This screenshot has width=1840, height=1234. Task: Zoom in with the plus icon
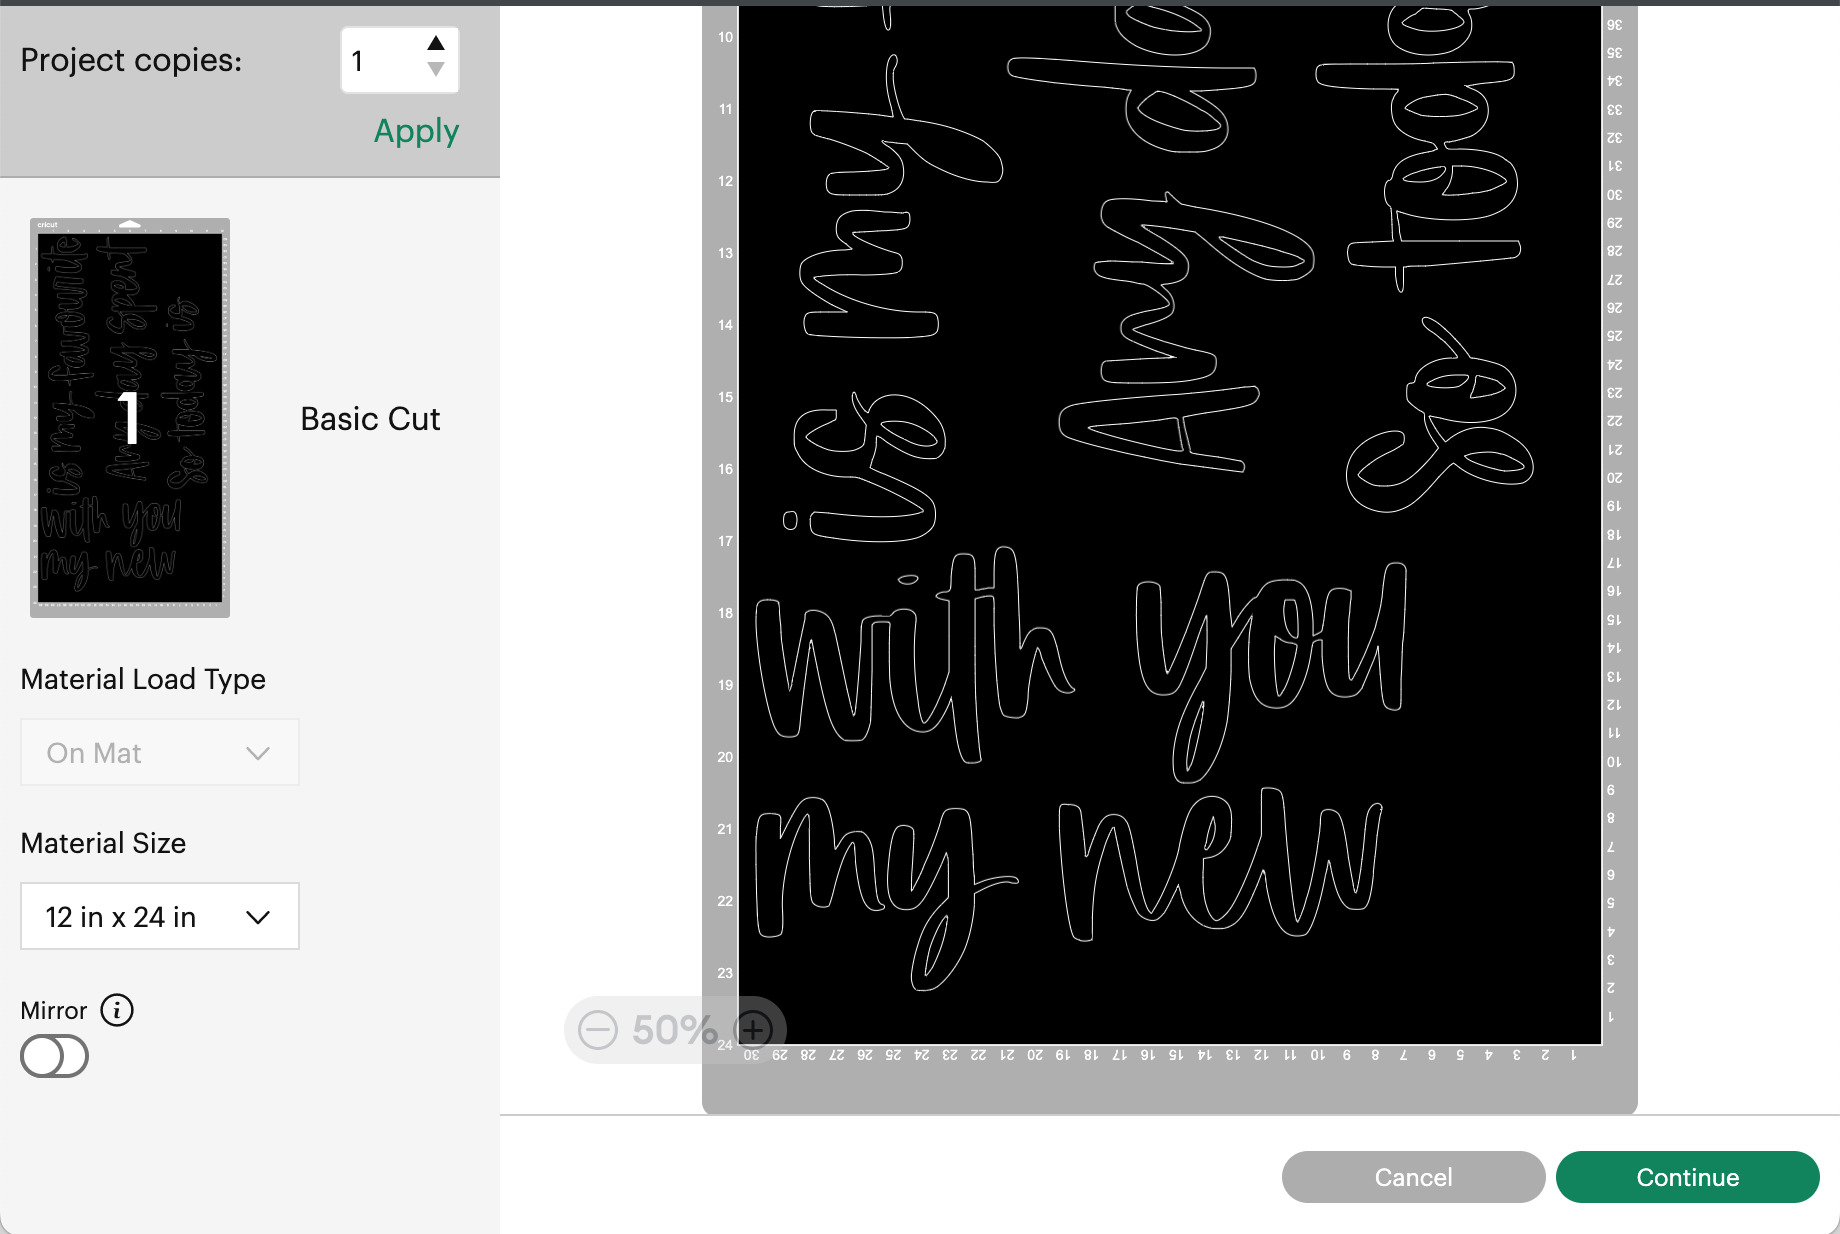753,1029
